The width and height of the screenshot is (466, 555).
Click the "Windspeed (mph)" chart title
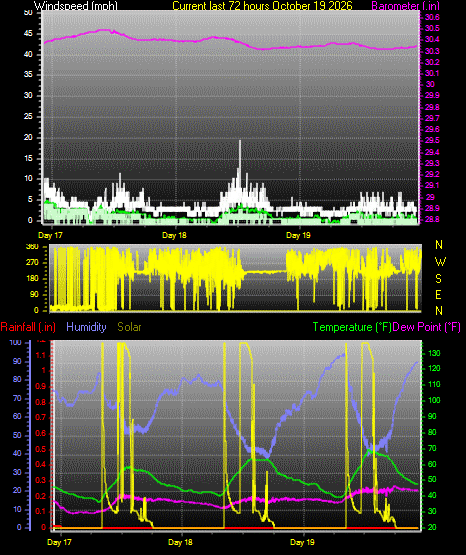click(x=75, y=6)
